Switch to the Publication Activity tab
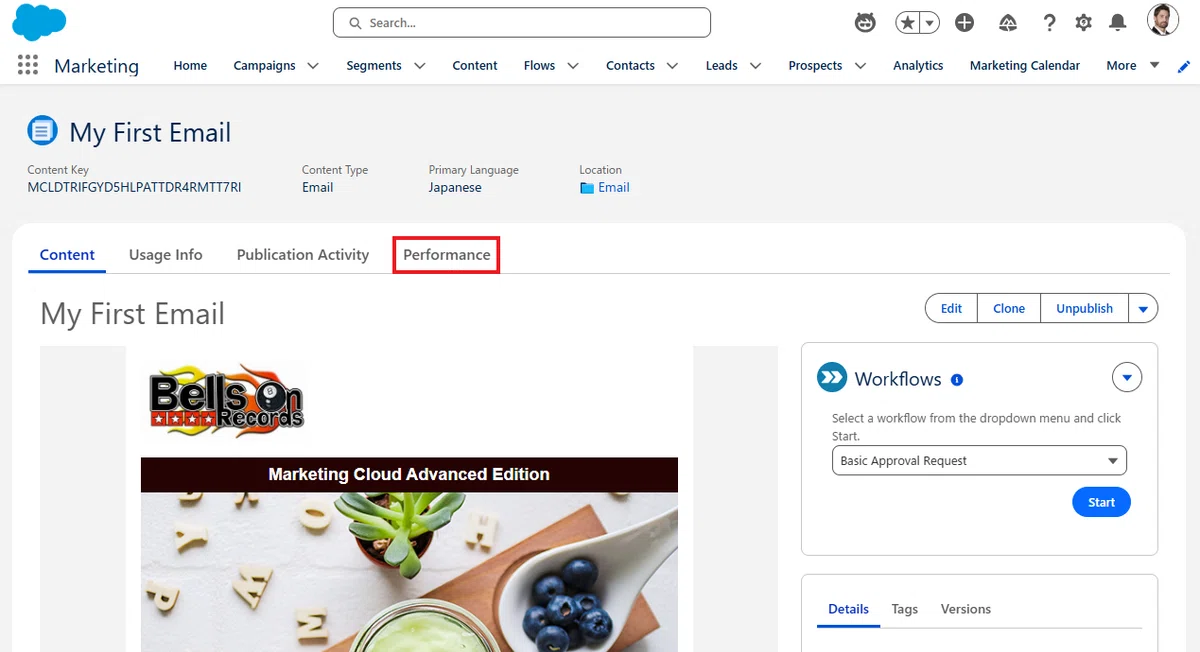This screenshot has height=652, width=1200. pos(303,255)
